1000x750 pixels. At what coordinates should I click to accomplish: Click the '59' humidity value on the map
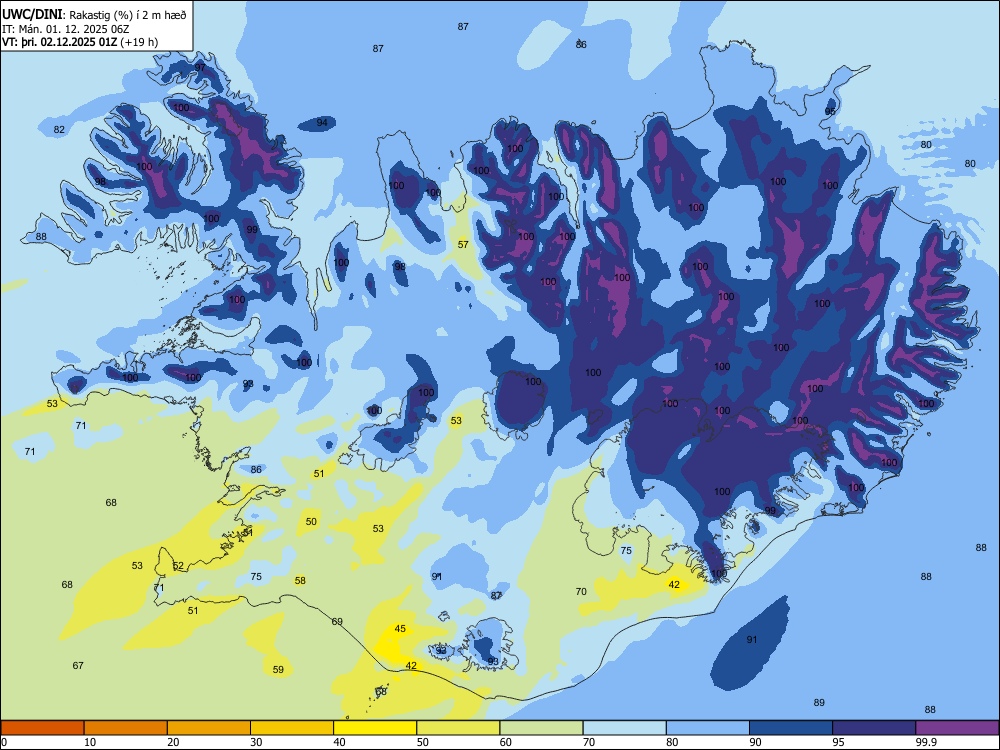278,670
